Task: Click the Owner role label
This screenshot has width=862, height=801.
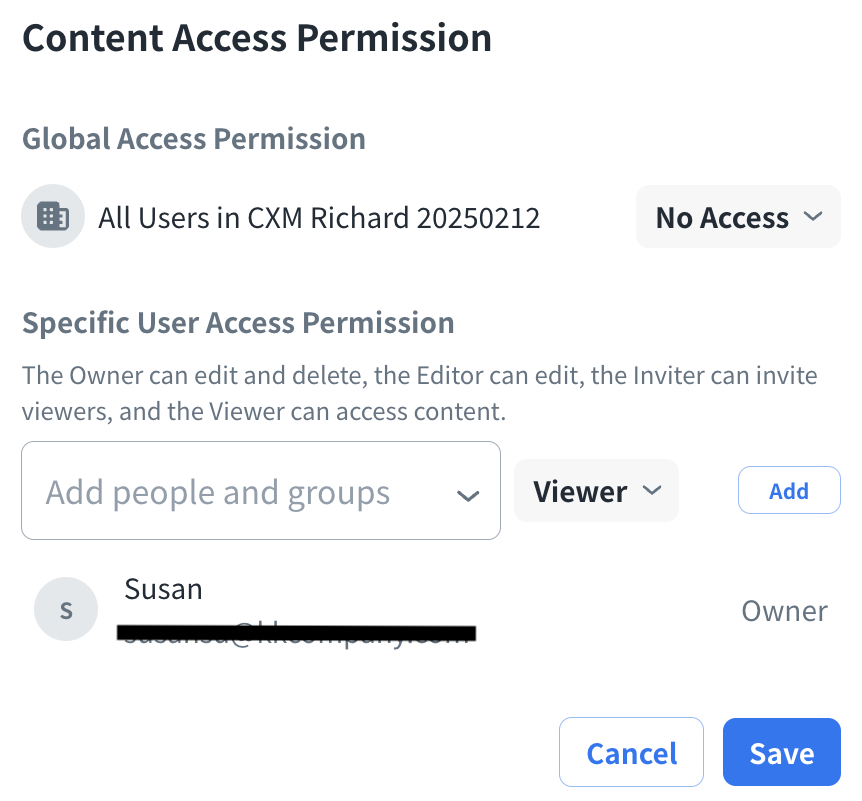Action: (784, 611)
